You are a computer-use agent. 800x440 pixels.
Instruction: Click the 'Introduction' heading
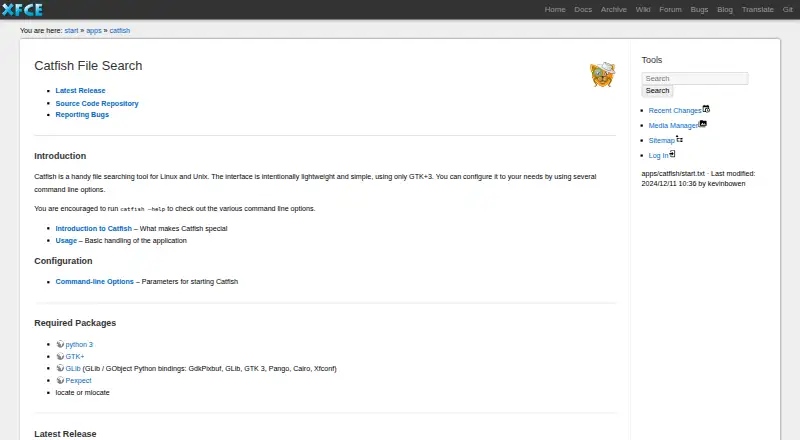coord(60,156)
